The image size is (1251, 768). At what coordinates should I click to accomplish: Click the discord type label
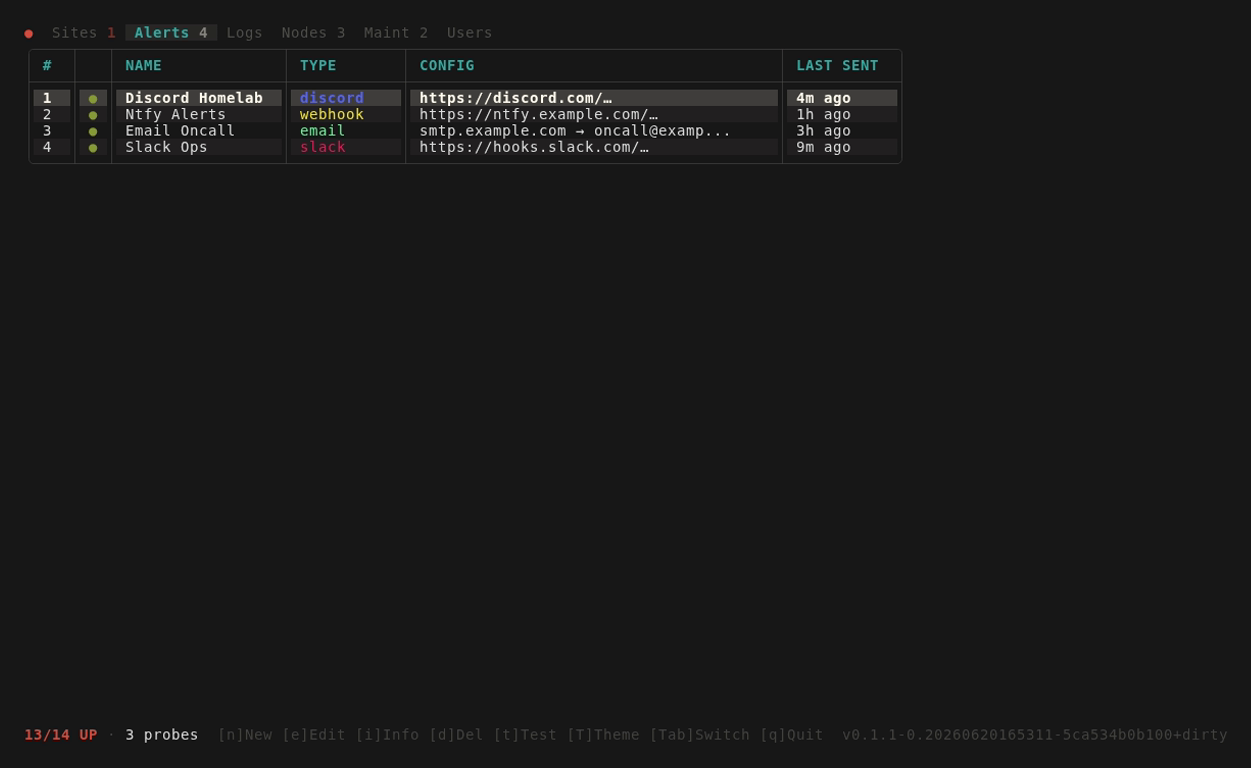click(x=332, y=98)
